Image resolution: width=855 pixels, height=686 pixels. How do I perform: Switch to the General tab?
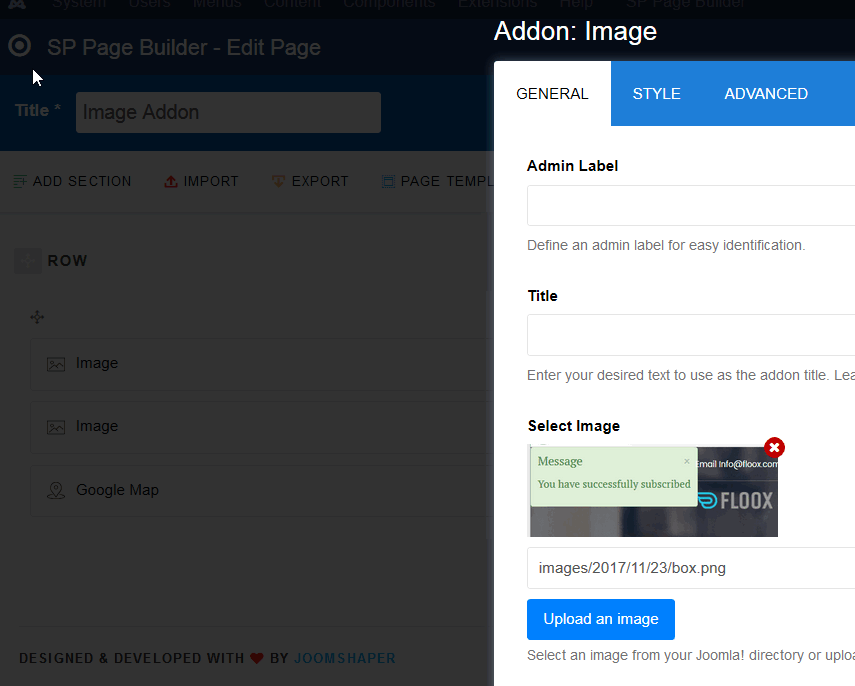pos(552,94)
